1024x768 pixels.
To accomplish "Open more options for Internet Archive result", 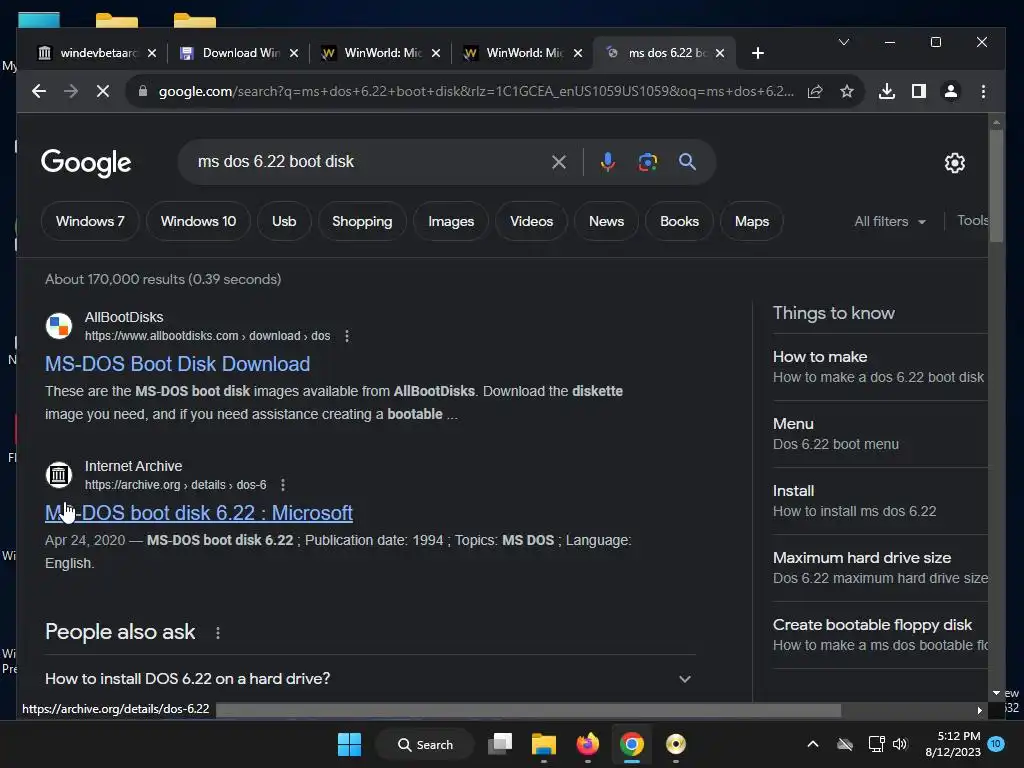I will (x=283, y=485).
